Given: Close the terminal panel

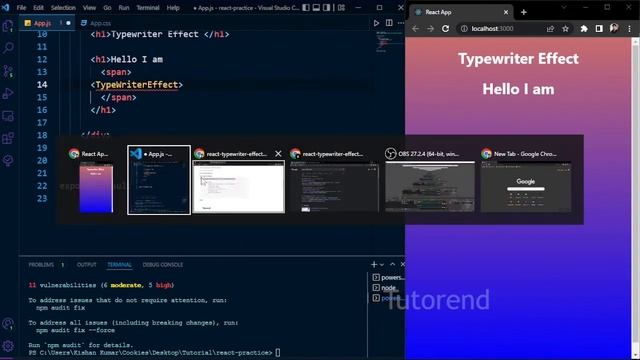Looking at the screenshot, I should [x=402, y=264].
